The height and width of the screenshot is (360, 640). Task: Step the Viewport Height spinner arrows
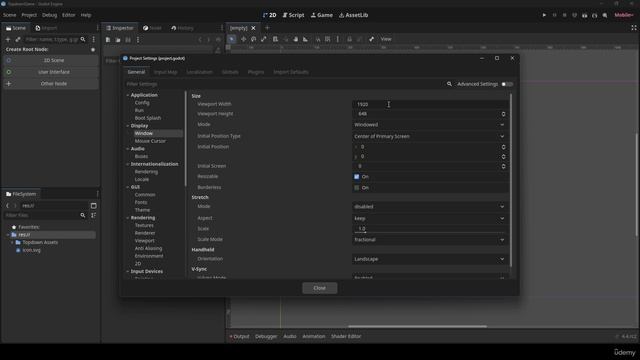point(503,114)
